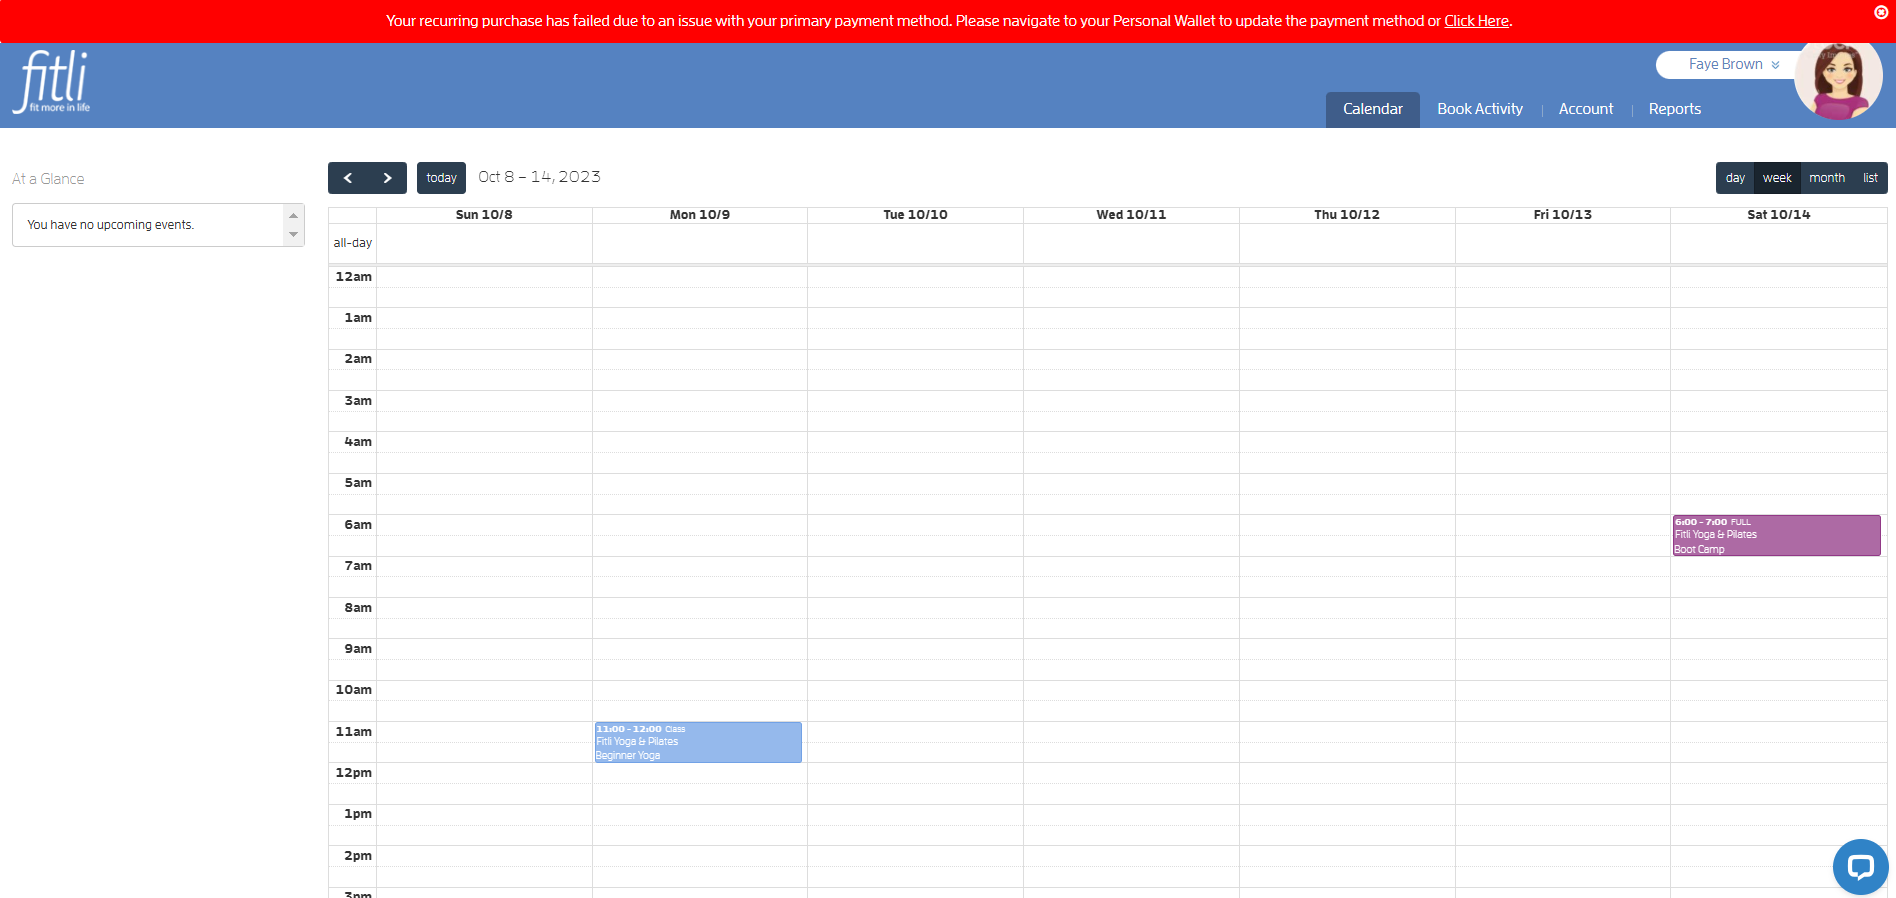The height and width of the screenshot is (898, 1896).
Task: Open the Book Activity tab
Action: 1480,109
